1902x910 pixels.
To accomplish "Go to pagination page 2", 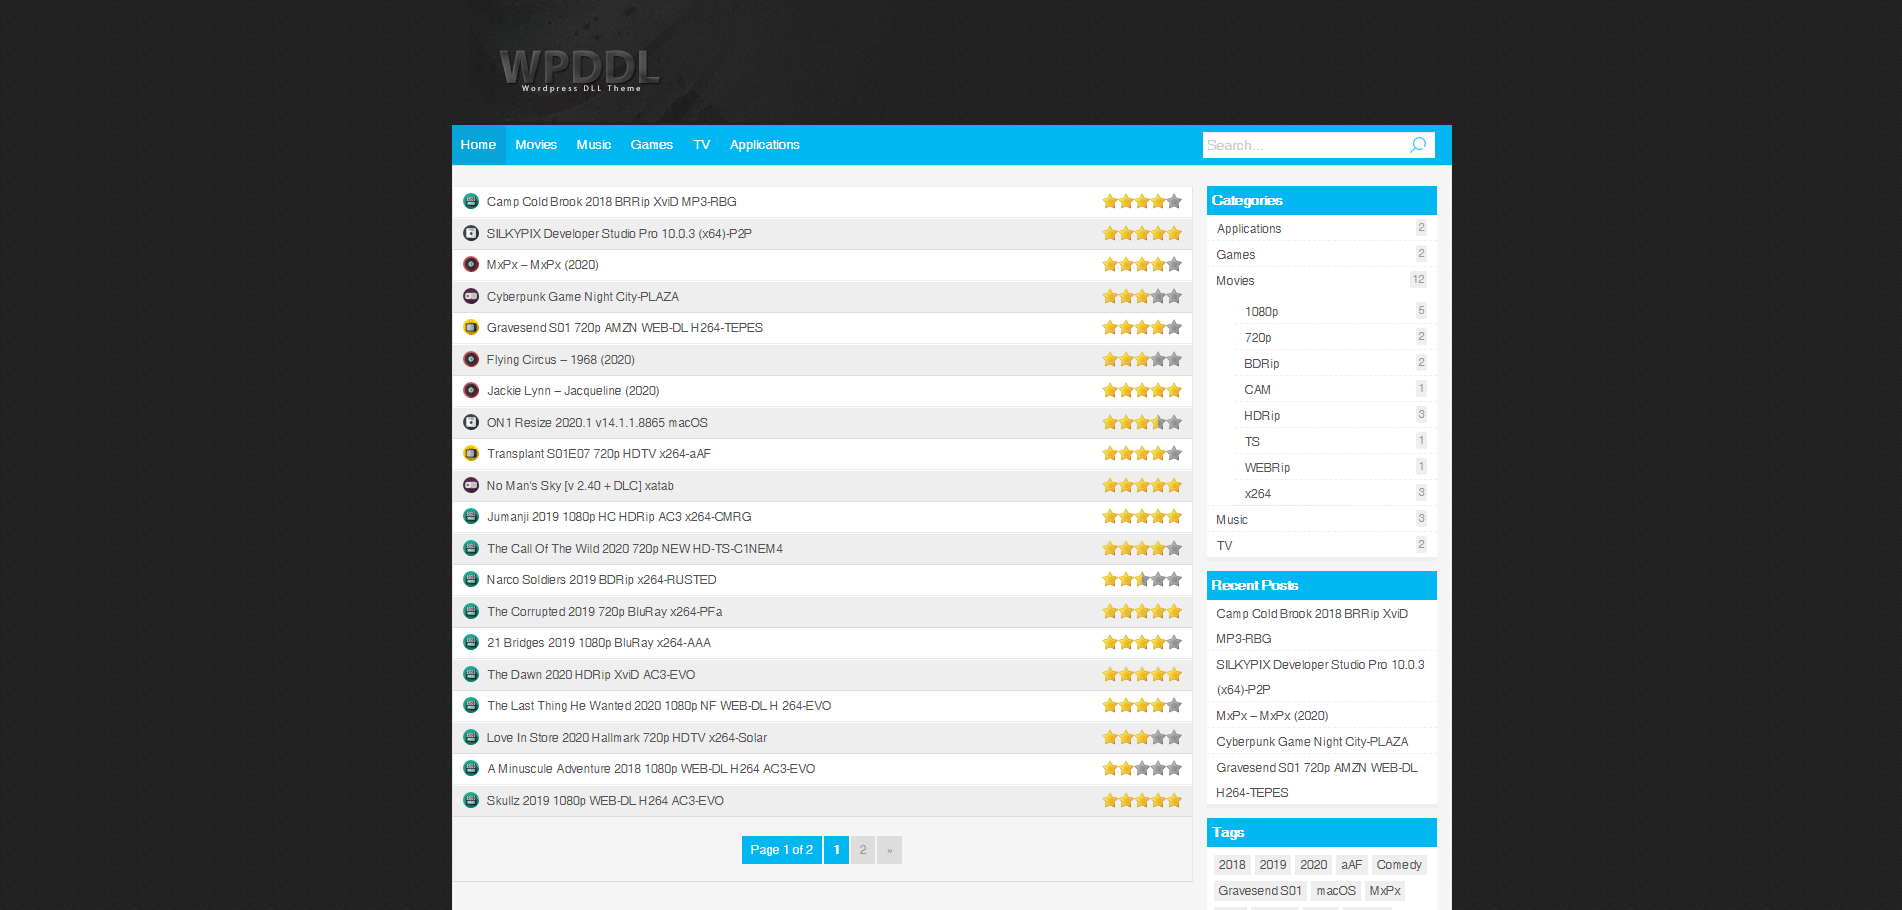I will point(863,850).
